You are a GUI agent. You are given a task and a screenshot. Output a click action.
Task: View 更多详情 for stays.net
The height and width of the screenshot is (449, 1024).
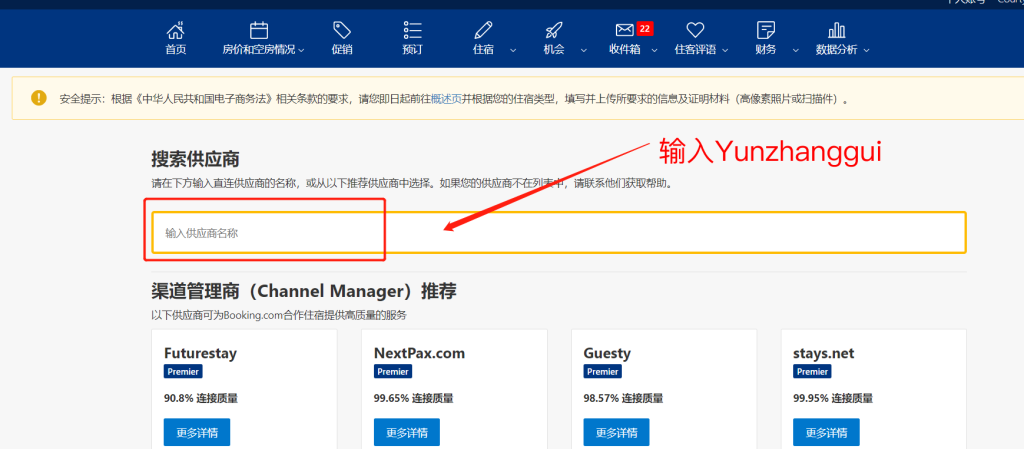click(x=826, y=432)
